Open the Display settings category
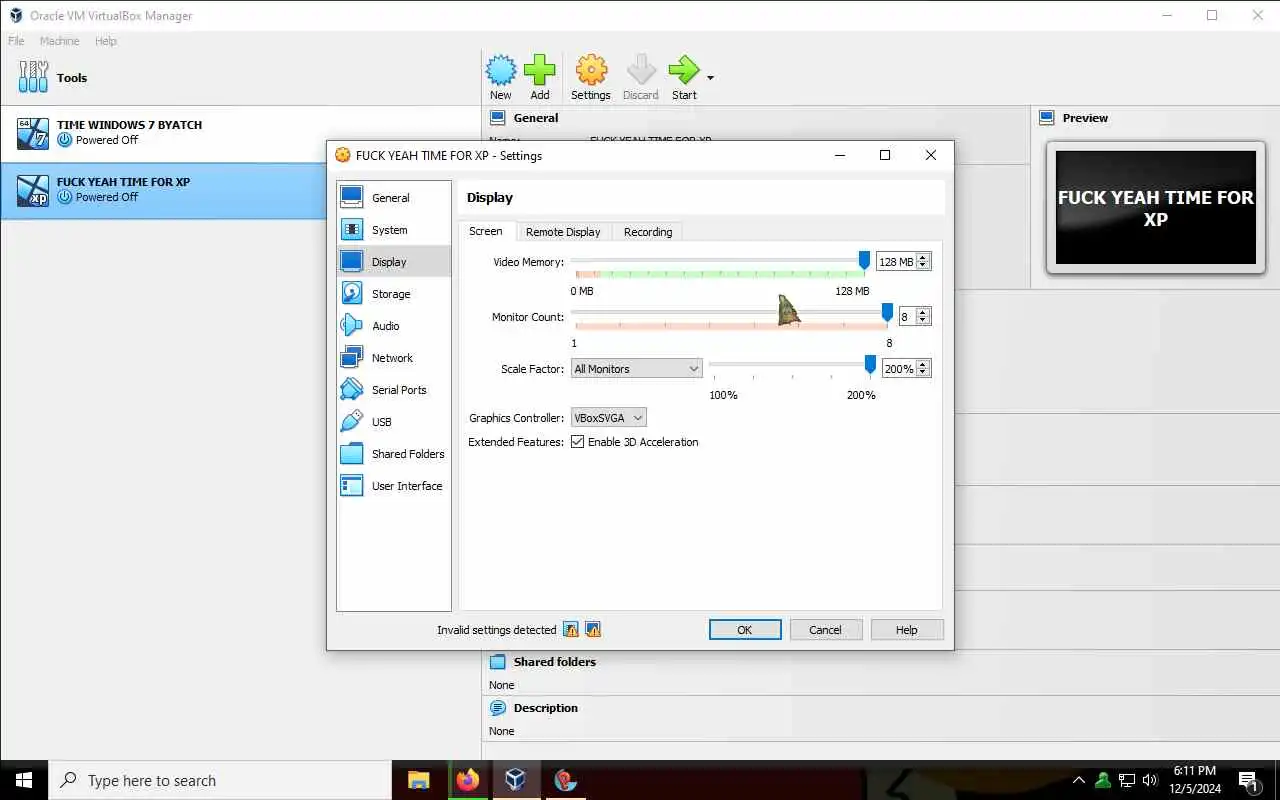This screenshot has width=1280, height=800. (394, 262)
